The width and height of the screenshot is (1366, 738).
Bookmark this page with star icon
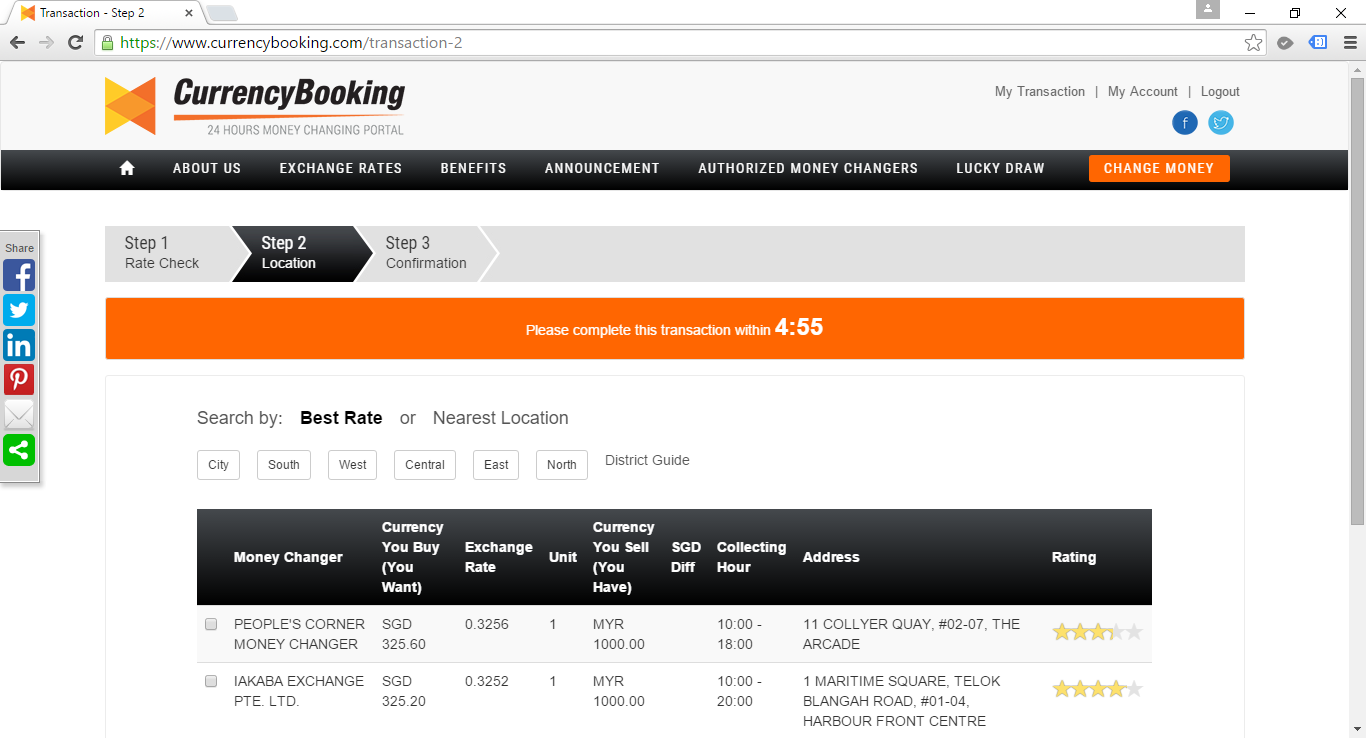click(x=1253, y=43)
